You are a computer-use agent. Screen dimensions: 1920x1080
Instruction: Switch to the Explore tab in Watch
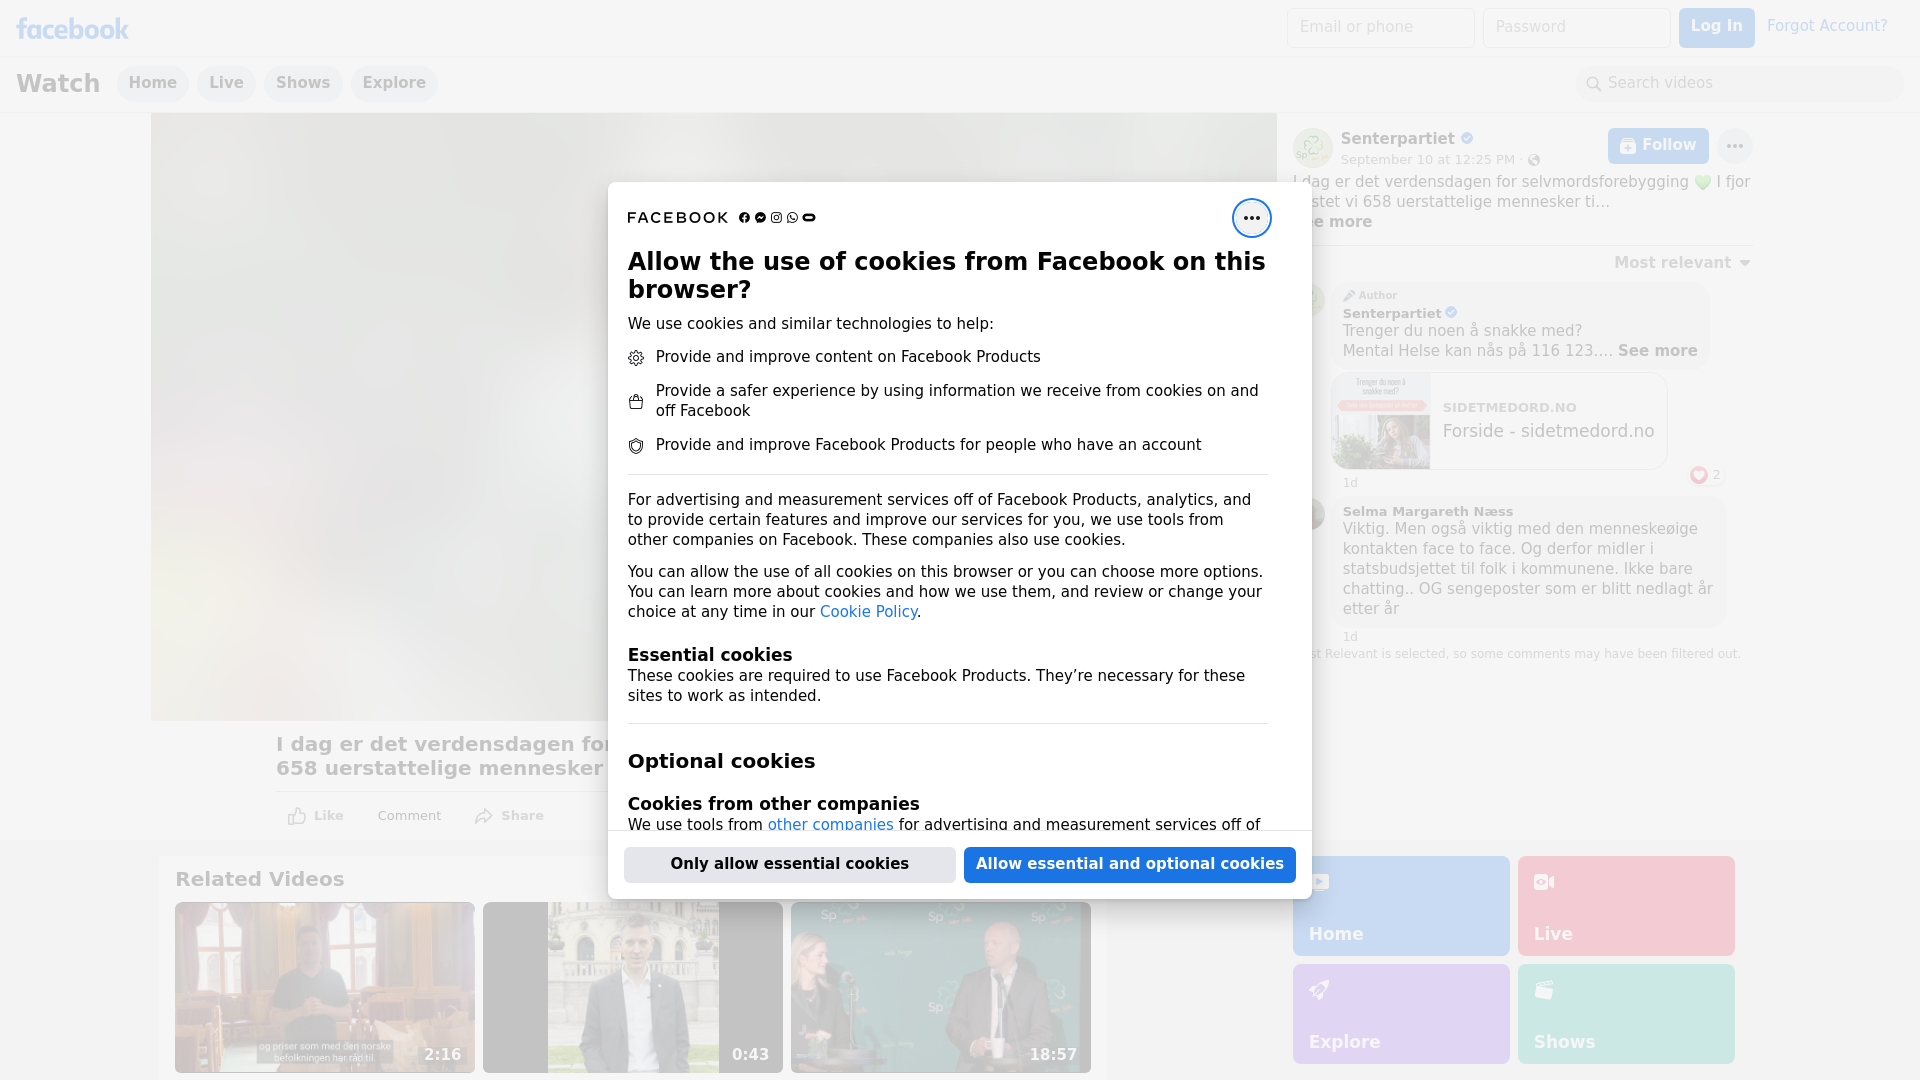[394, 83]
